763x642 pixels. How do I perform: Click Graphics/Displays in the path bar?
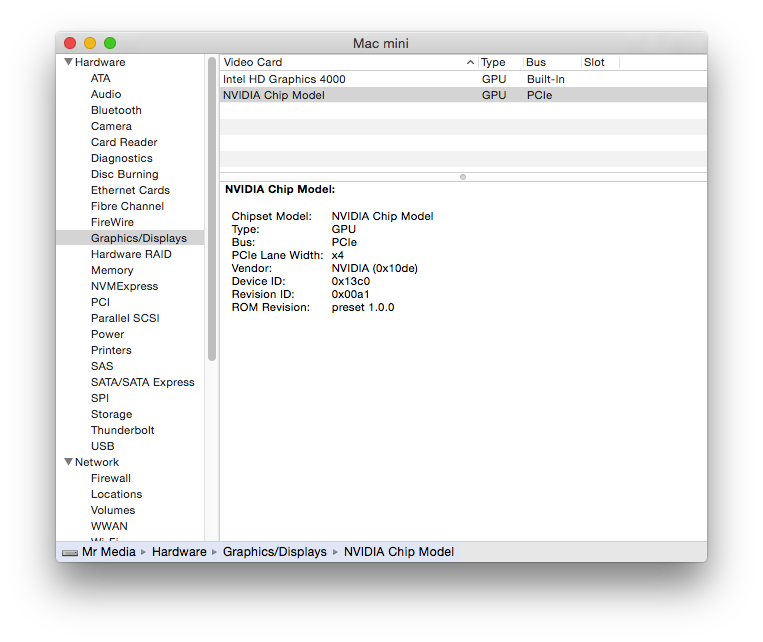point(275,551)
